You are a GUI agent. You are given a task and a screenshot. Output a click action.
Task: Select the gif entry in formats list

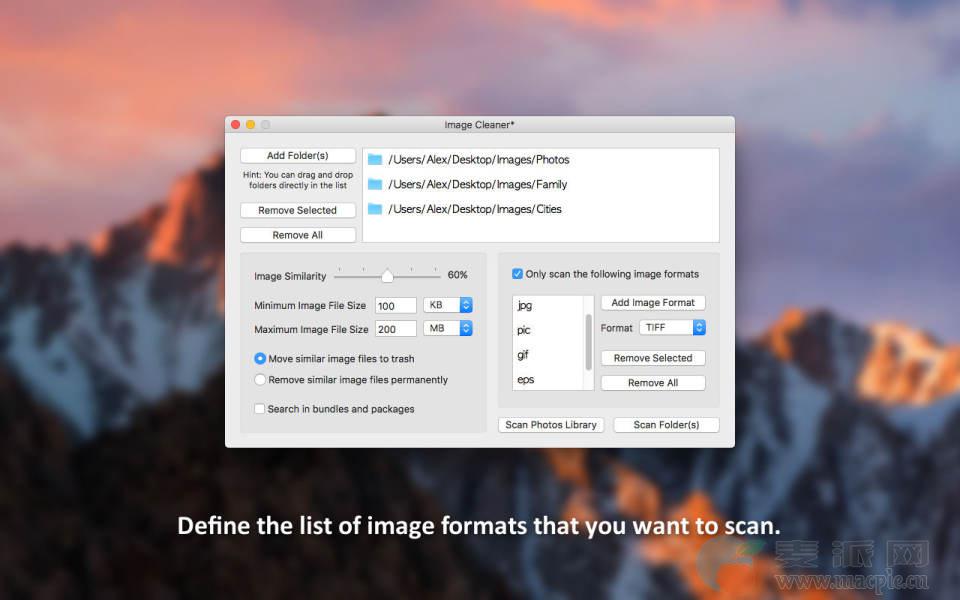(x=524, y=355)
